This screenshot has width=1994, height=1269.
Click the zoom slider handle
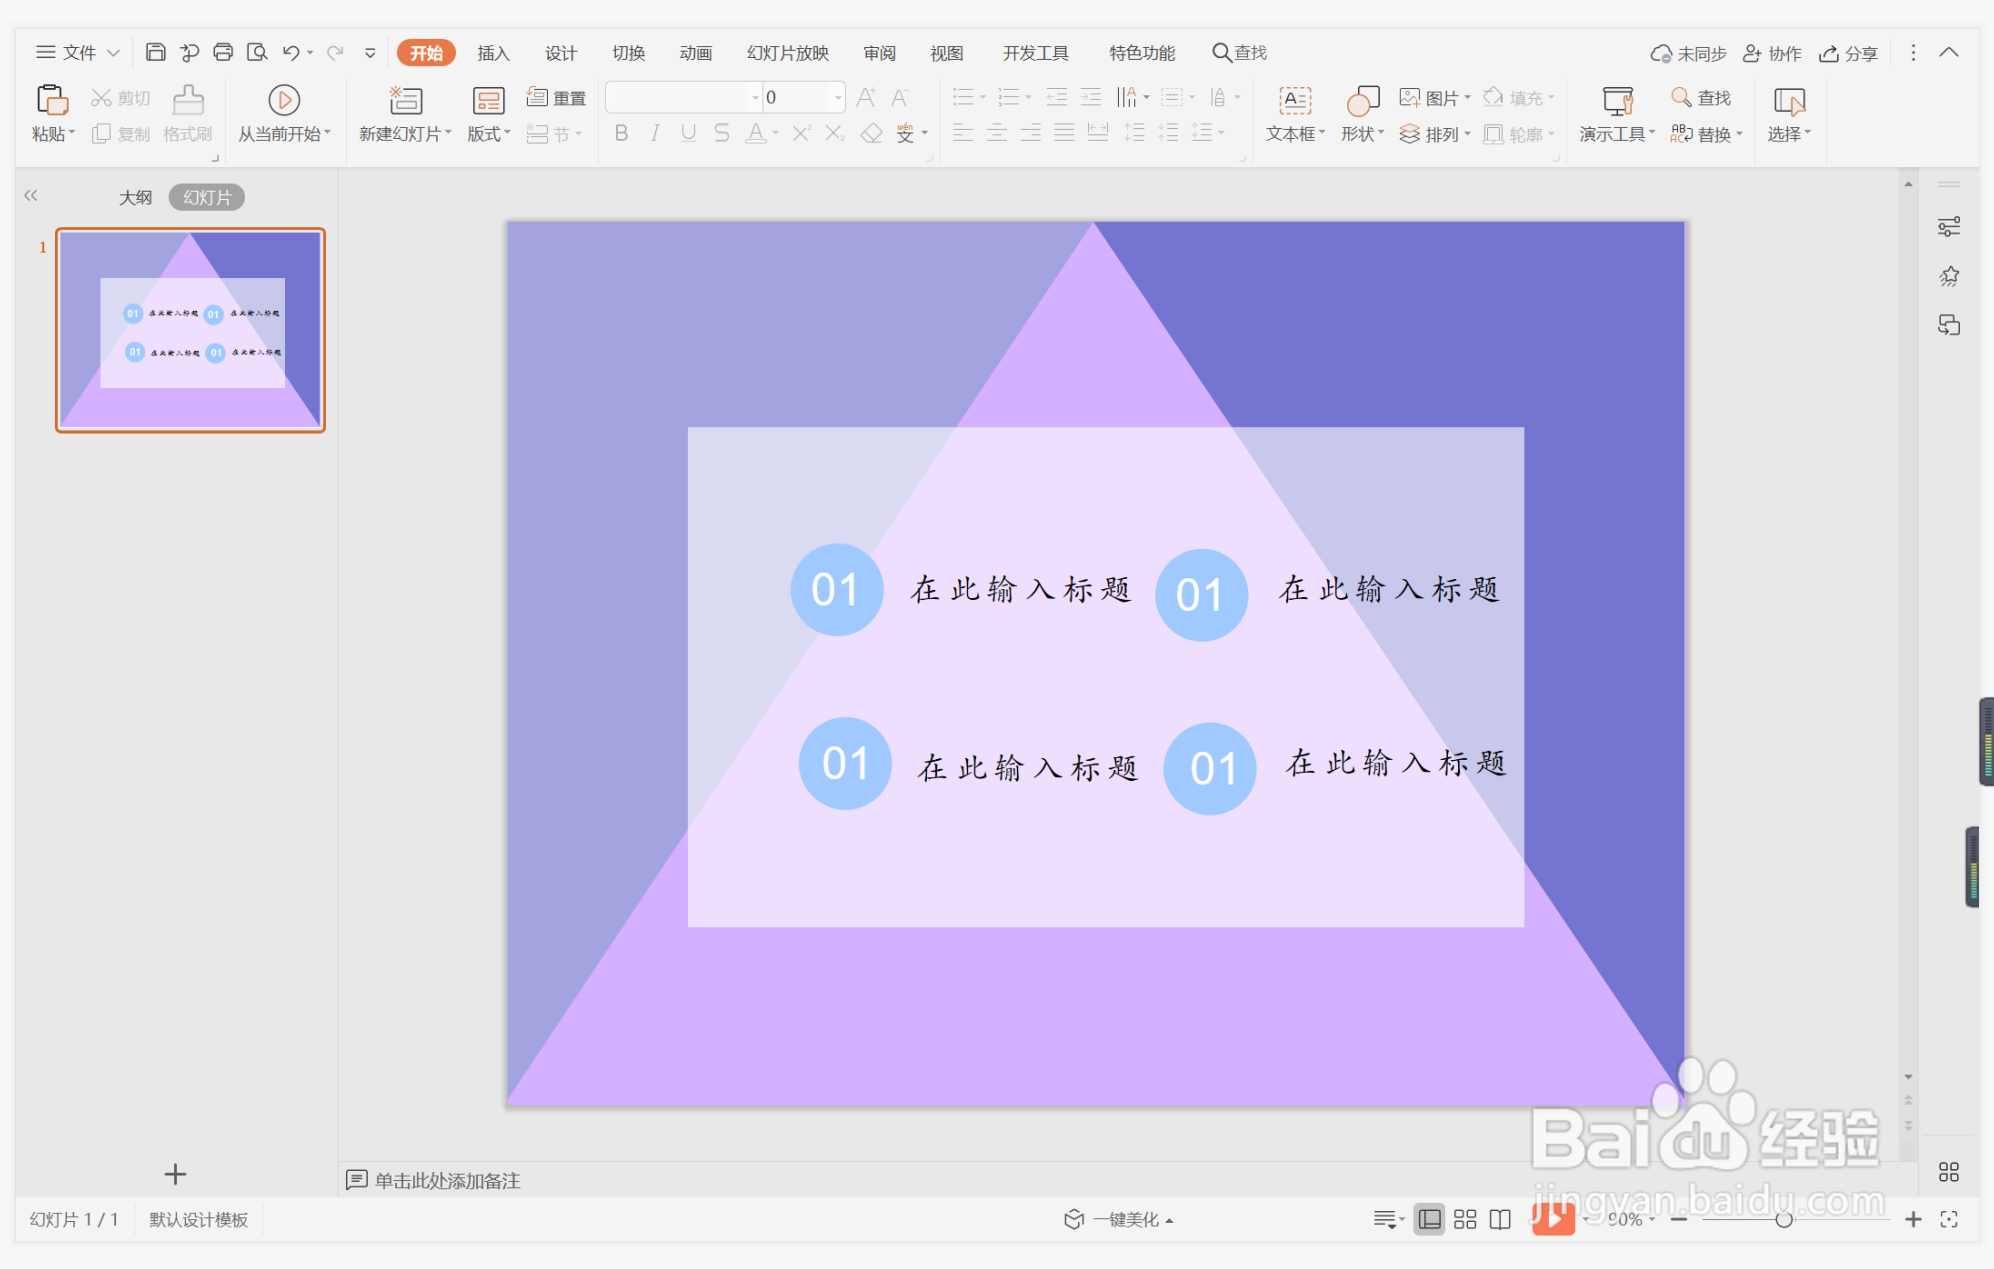(x=1783, y=1219)
